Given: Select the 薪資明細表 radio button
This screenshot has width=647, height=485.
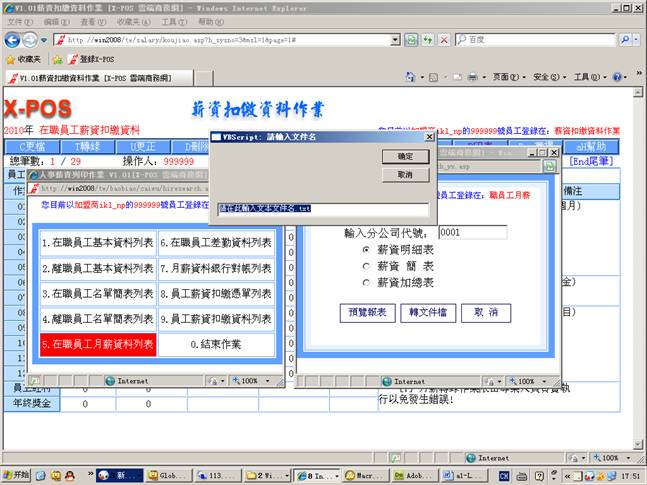Looking at the screenshot, I should [366, 249].
